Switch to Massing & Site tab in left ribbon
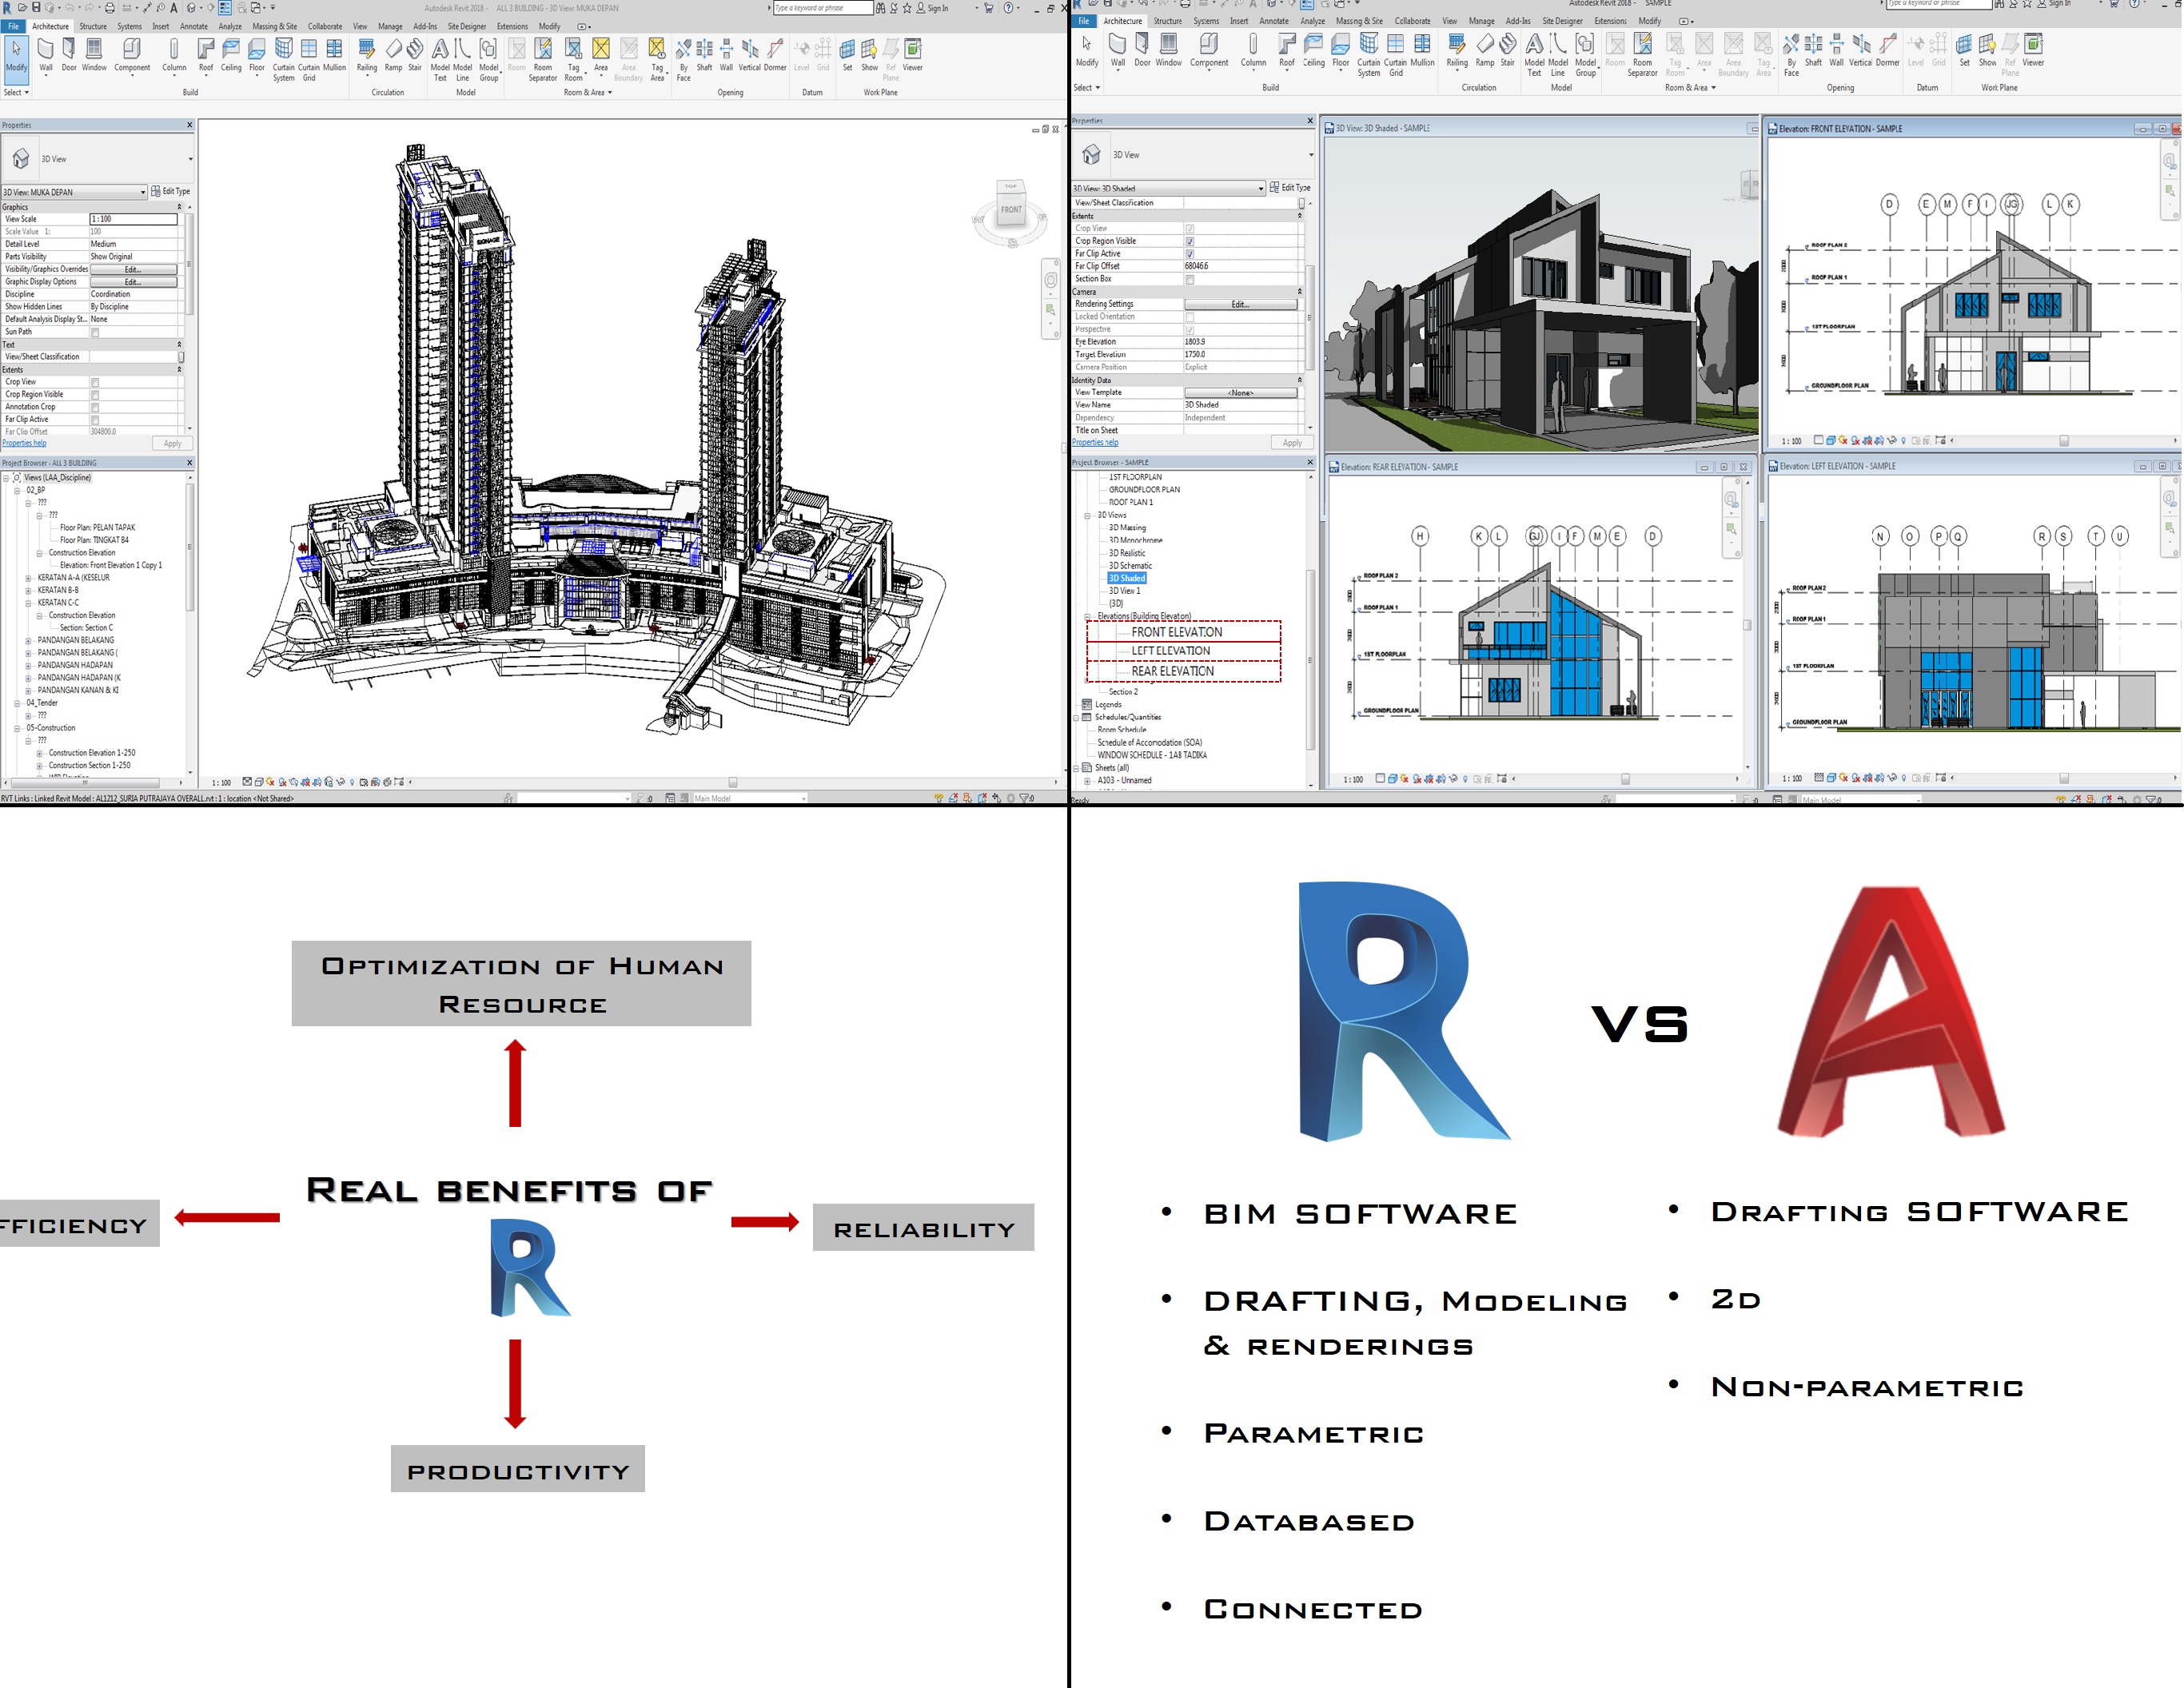The width and height of the screenshot is (2184, 1688). click(274, 27)
